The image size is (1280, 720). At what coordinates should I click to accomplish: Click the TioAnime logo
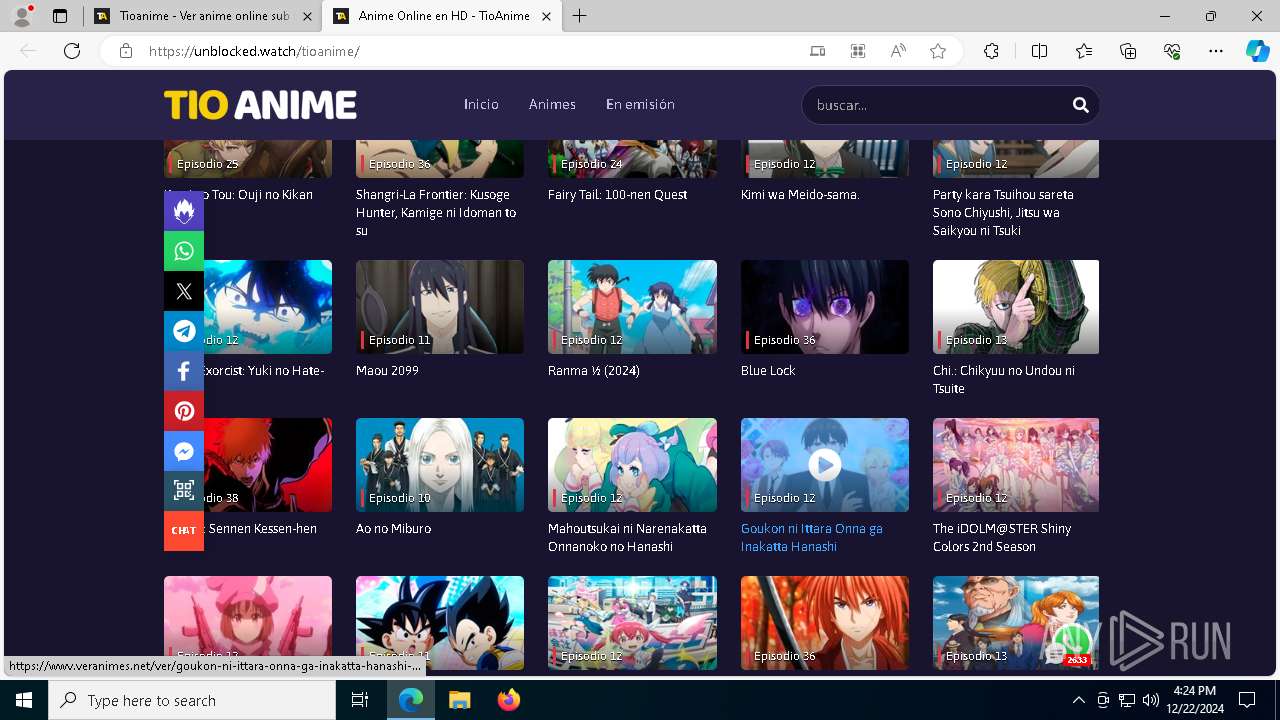260,105
